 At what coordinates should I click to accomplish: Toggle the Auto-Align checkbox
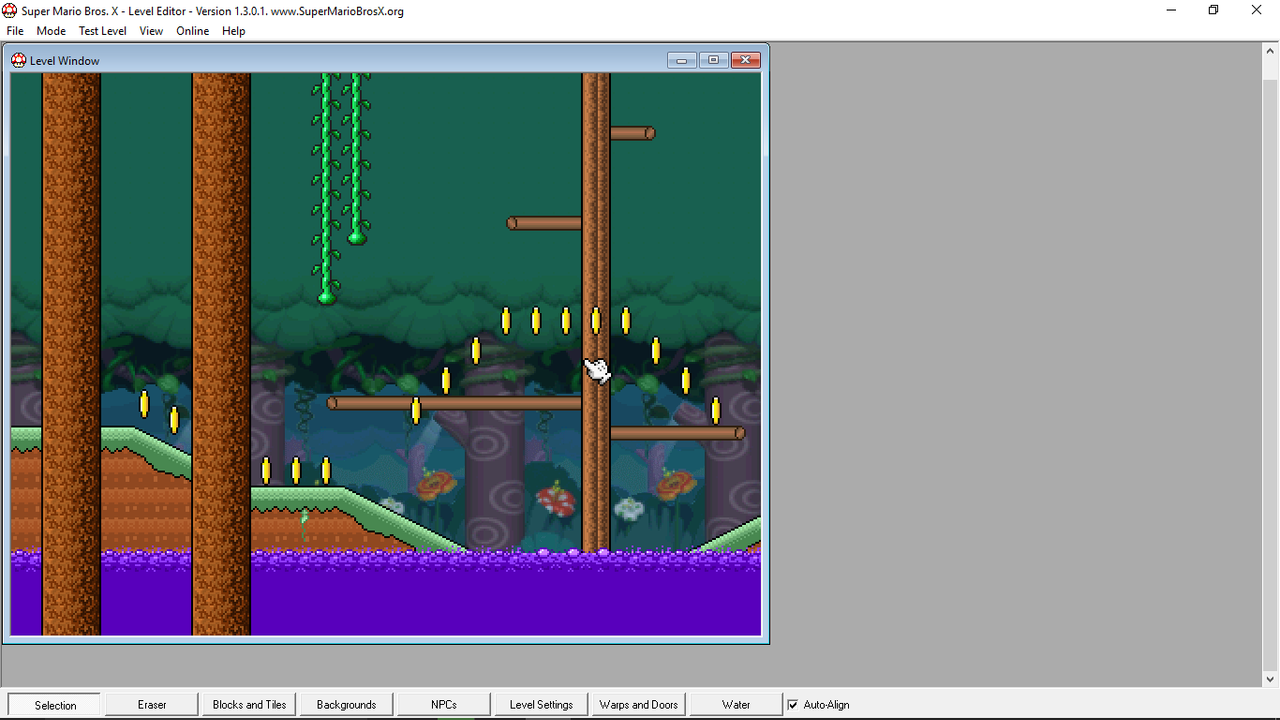coord(792,704)
